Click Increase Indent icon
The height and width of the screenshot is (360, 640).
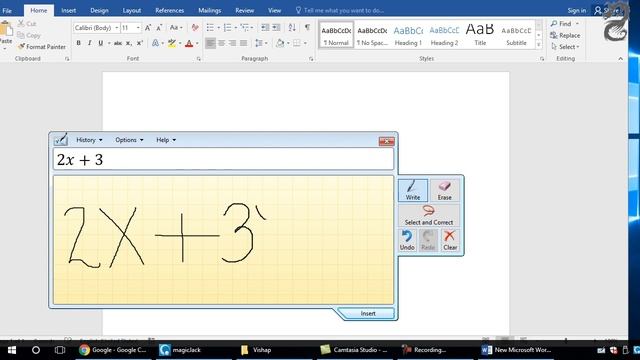pyautogui.click(x=276, y=27)
